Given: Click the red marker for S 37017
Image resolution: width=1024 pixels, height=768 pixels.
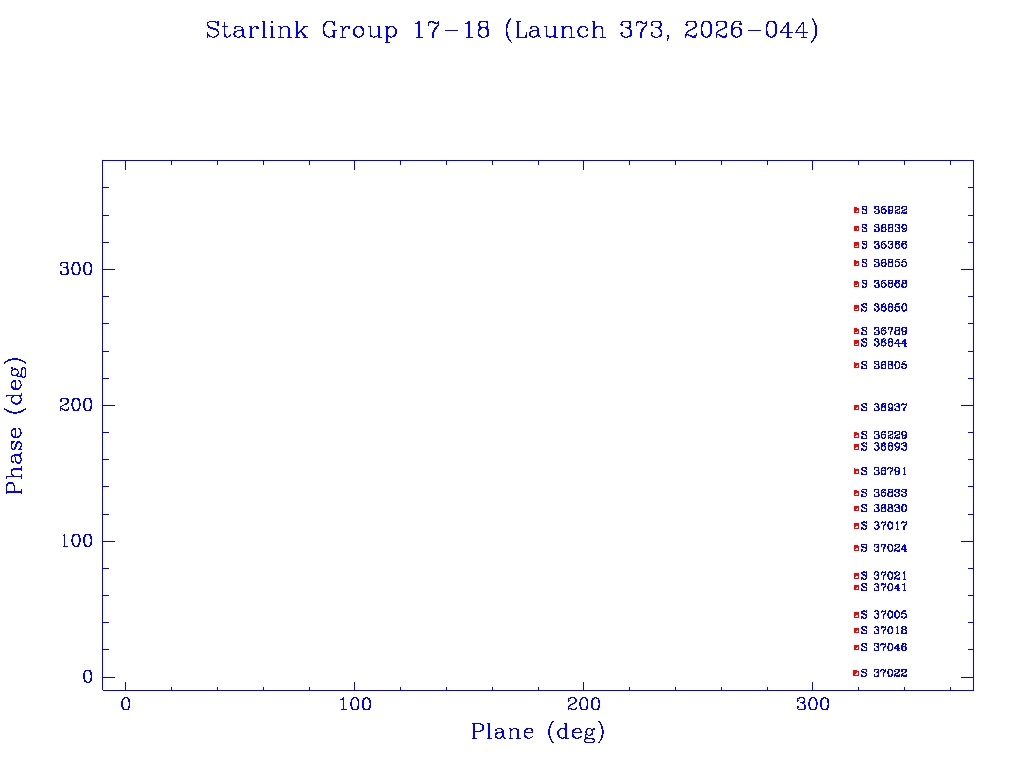Looking at the screenshot, I should pyautogui.click(x=856, y=526).
